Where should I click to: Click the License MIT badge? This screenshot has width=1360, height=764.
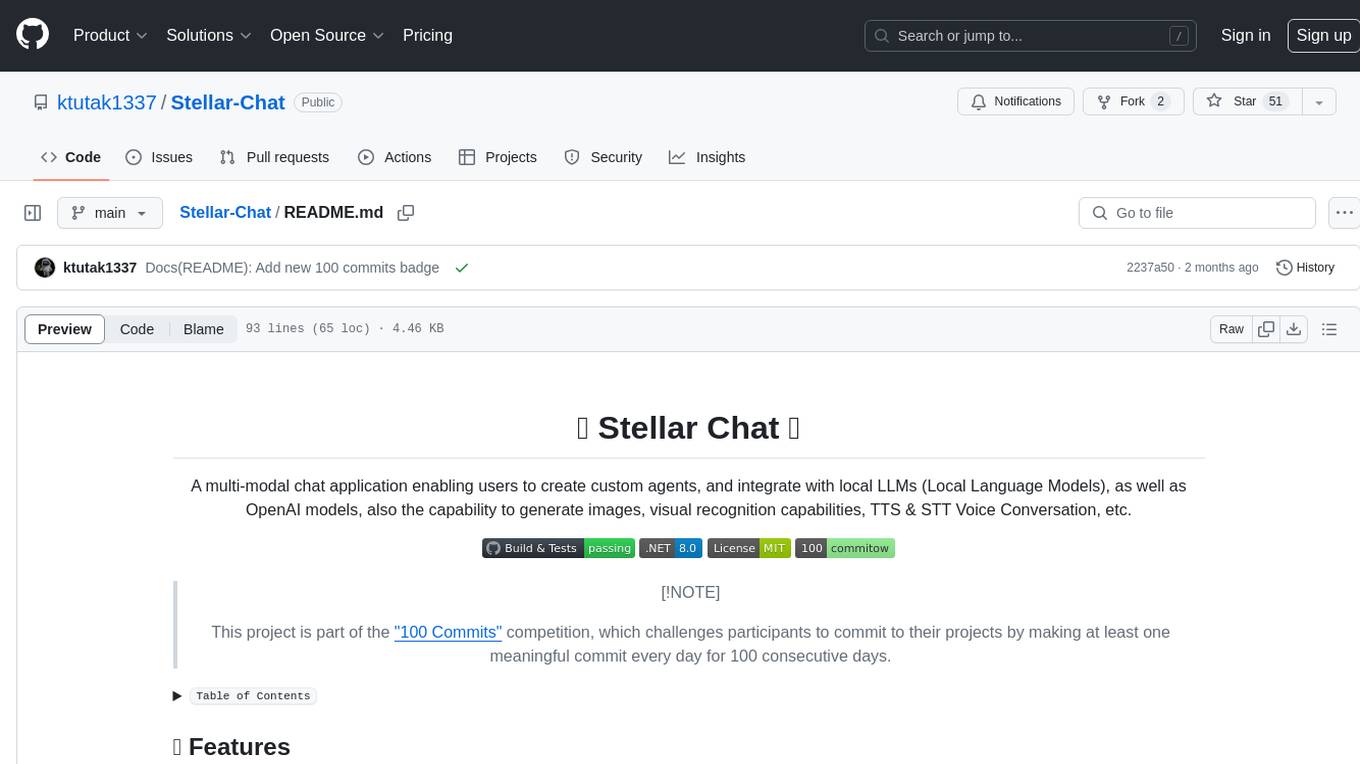click(x=749, y=548)
